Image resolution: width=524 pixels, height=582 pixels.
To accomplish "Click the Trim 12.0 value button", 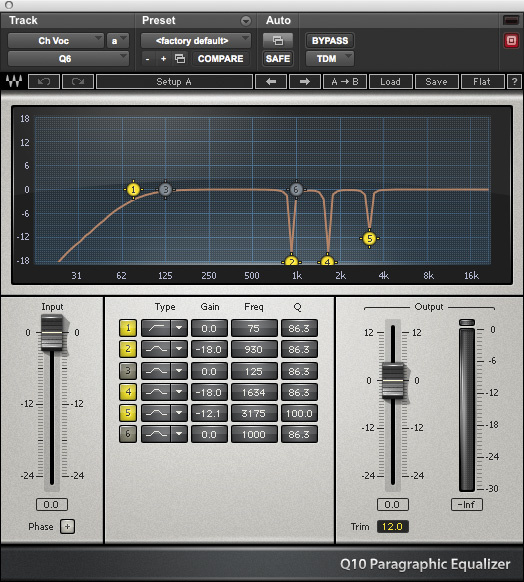I will tap(392, 526).
